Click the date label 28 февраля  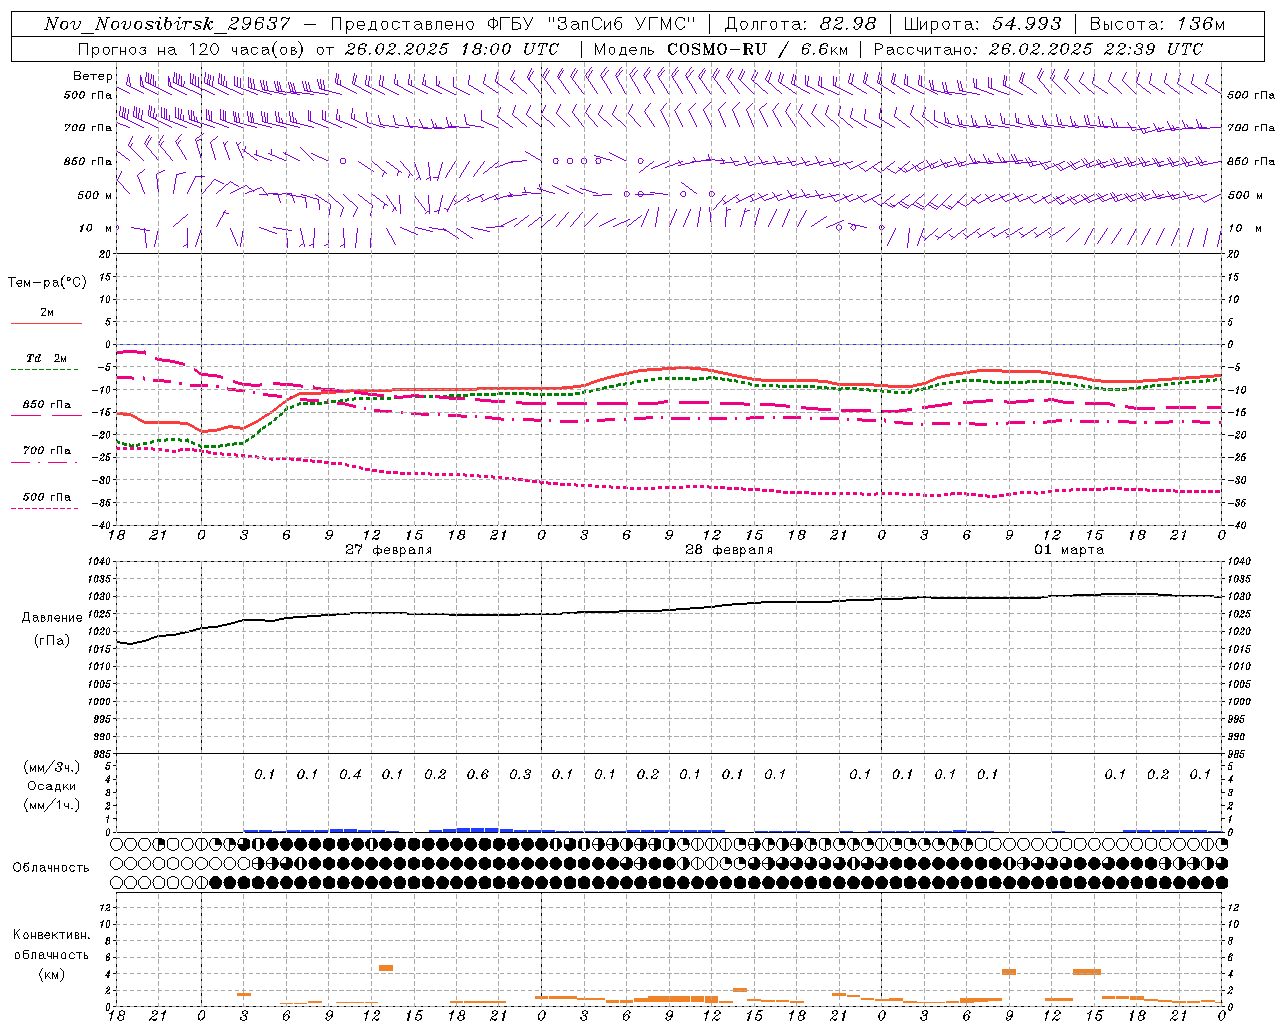[729, 550]
